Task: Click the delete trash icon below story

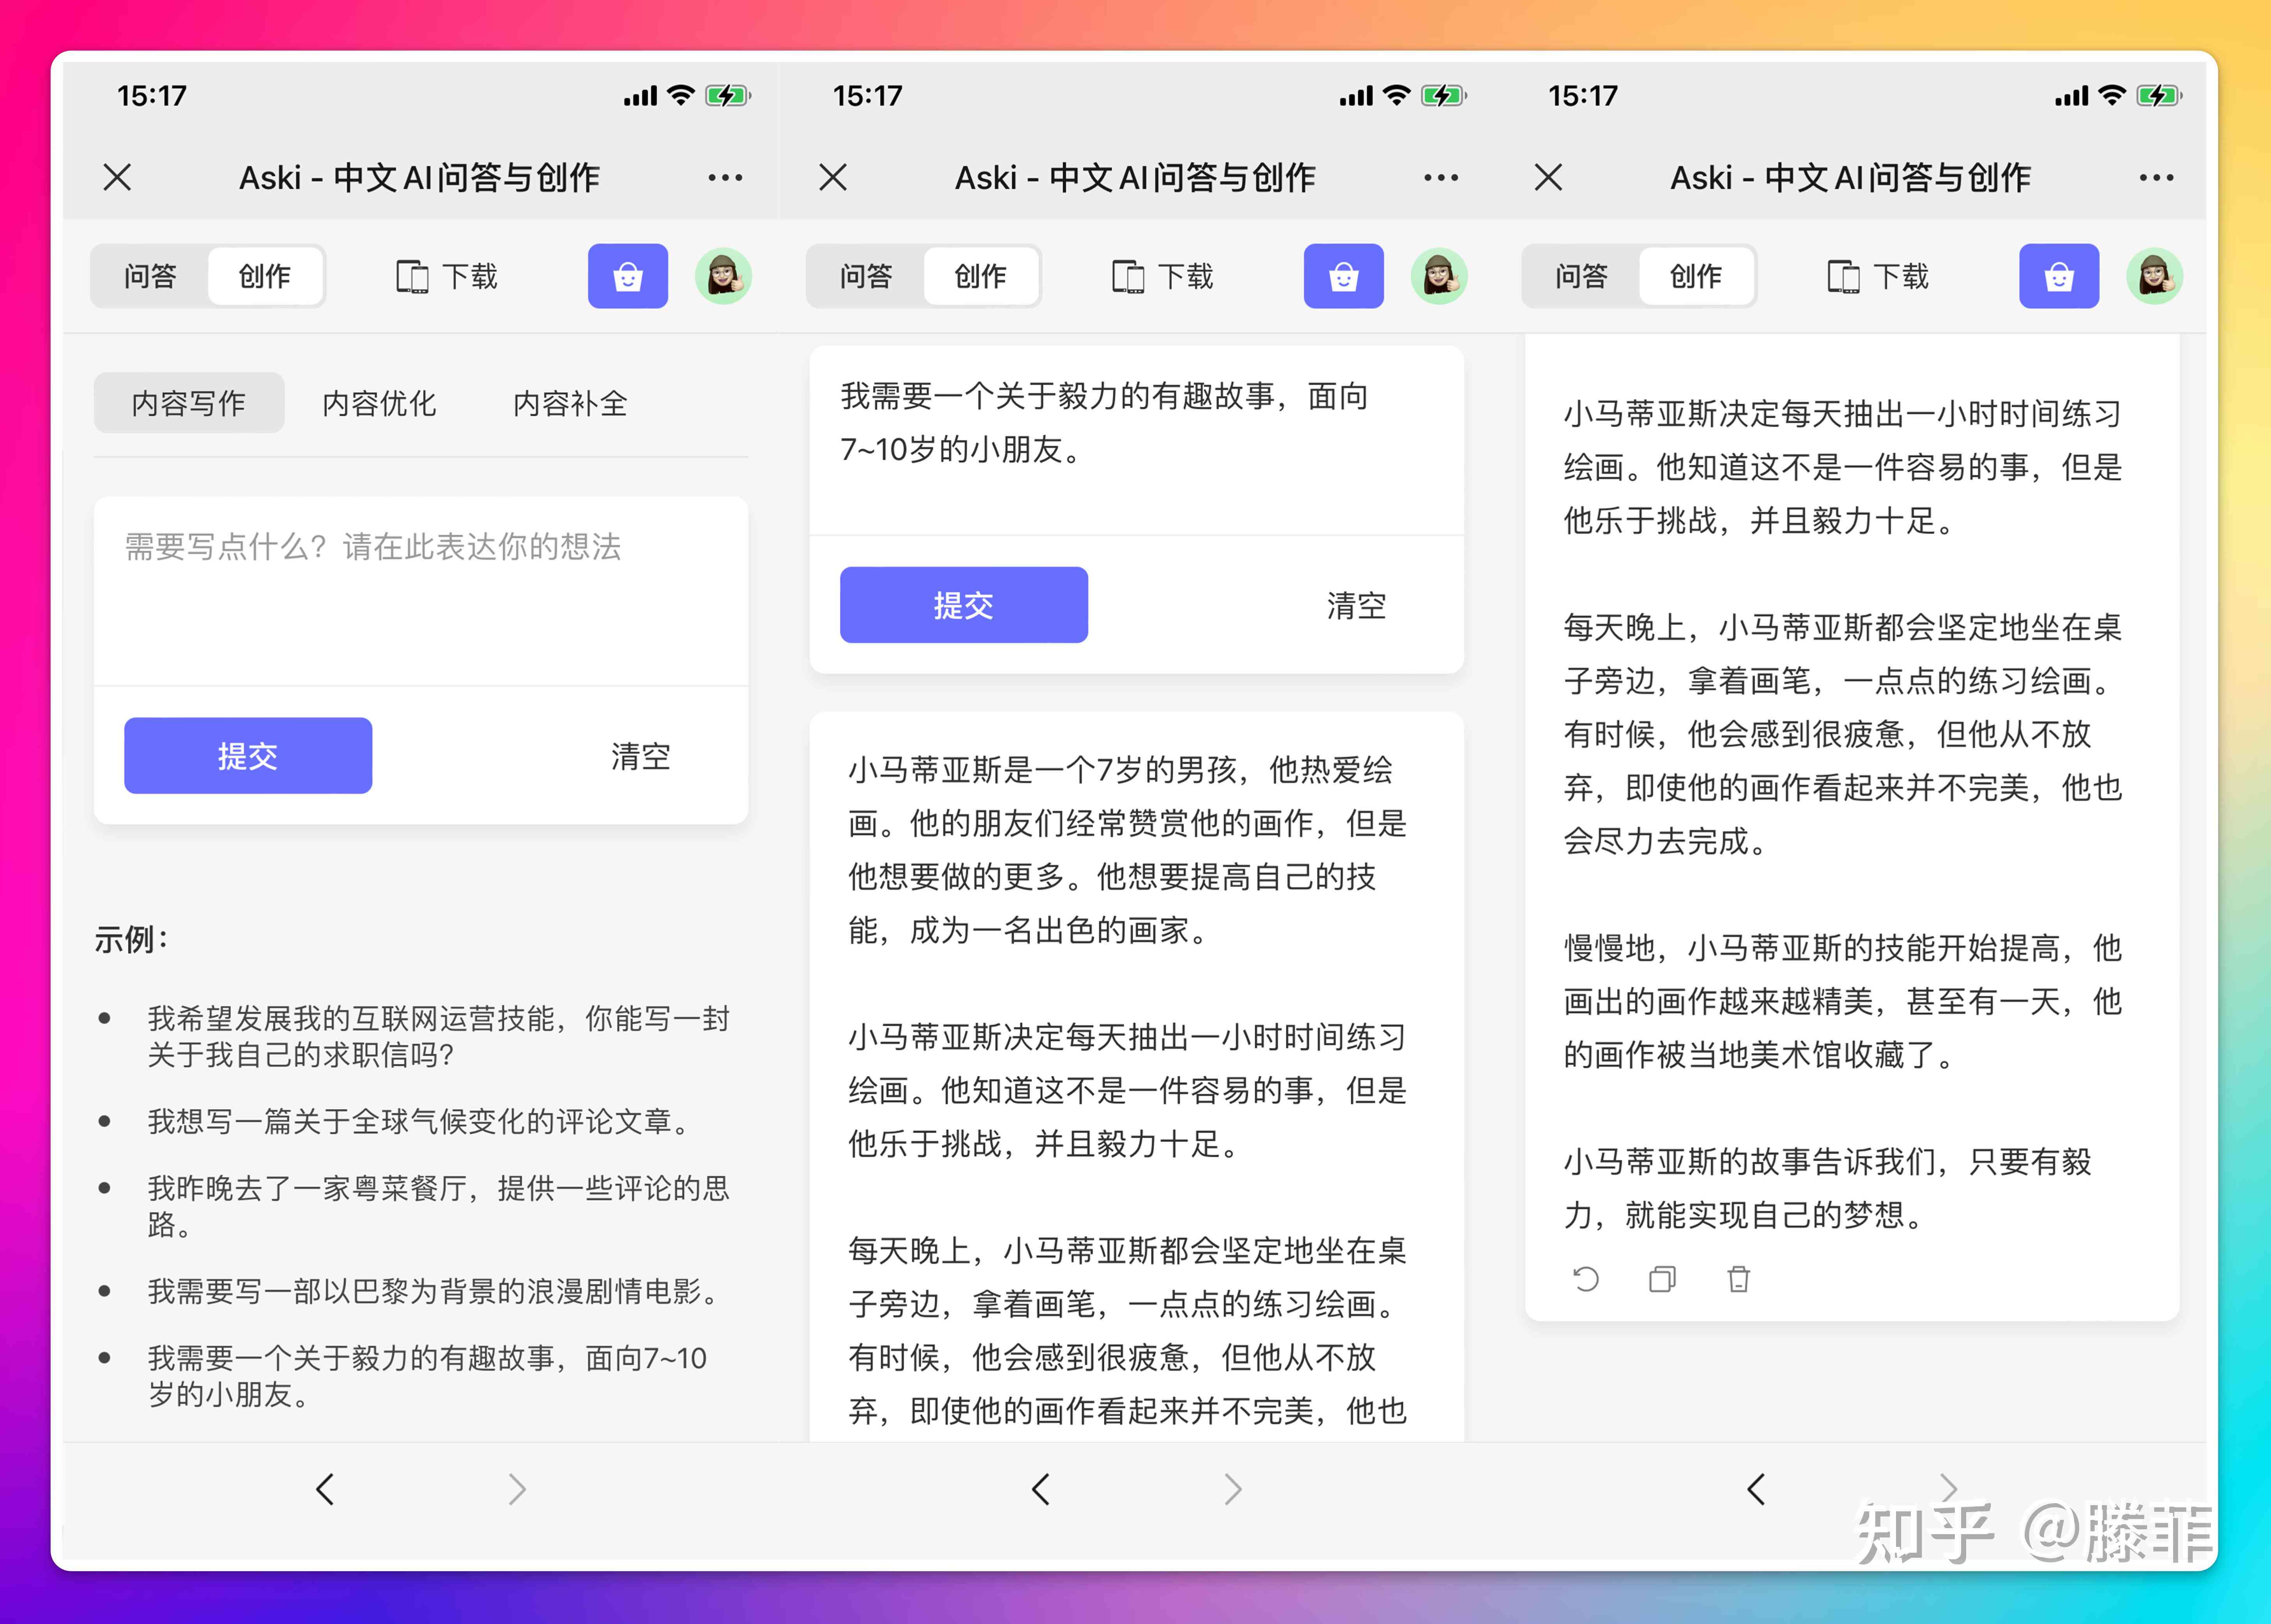Action: (1737, 1283)
